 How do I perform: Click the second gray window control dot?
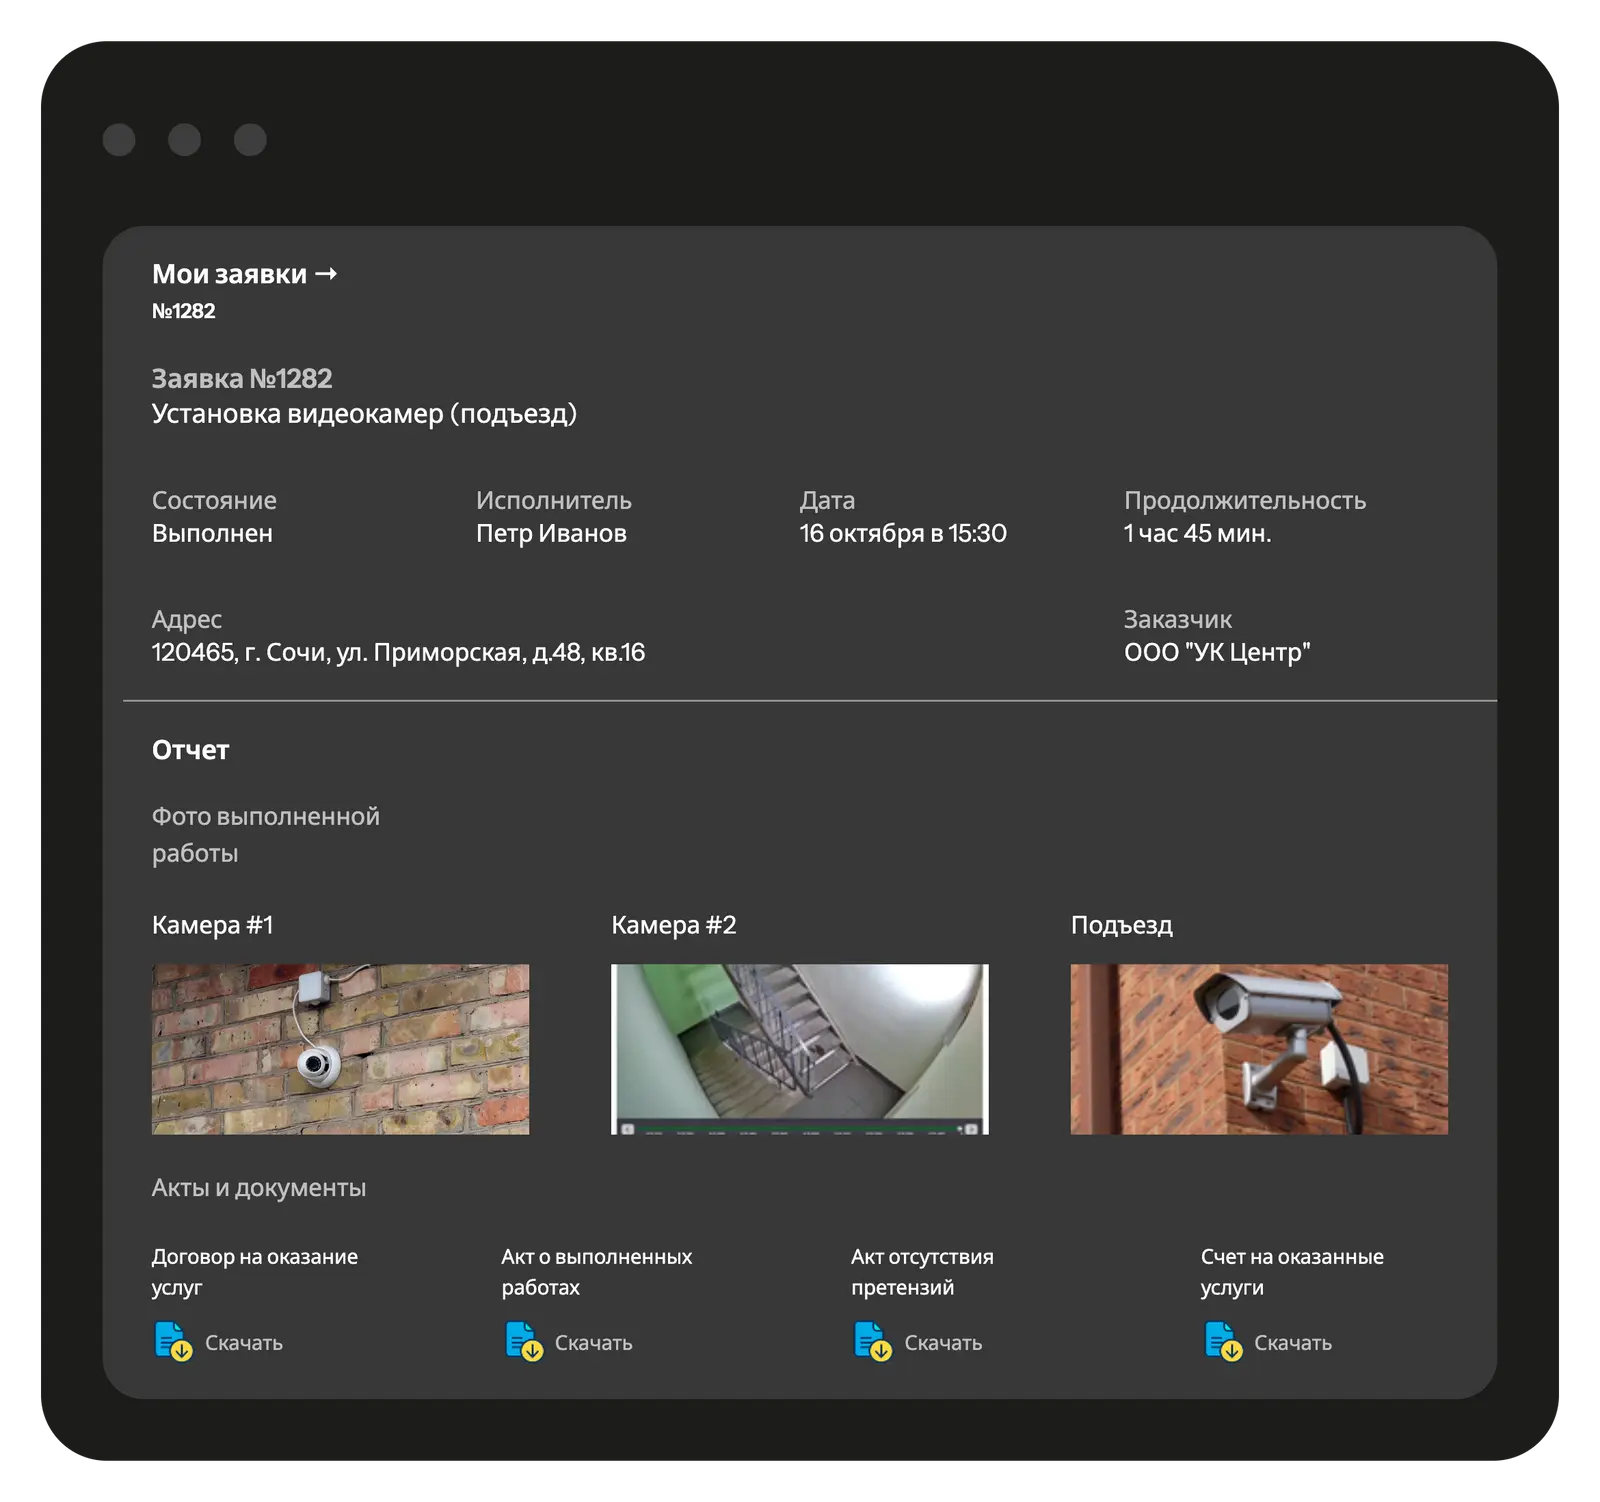tap(184, 140)
